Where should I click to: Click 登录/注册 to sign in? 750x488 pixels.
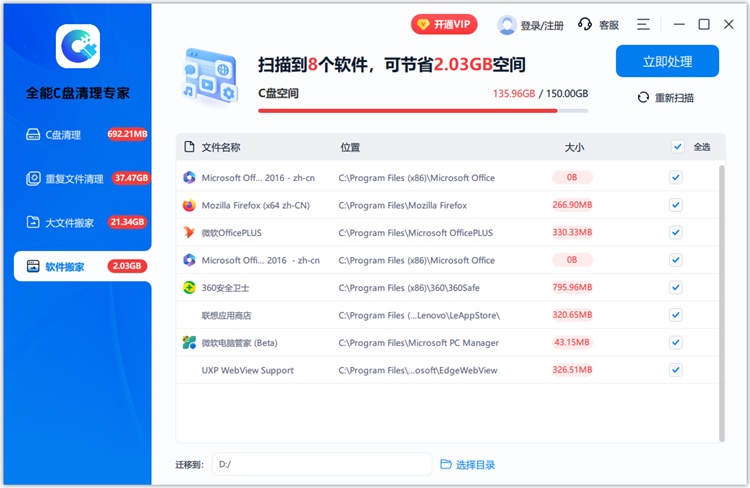click(x=542, y=25)
